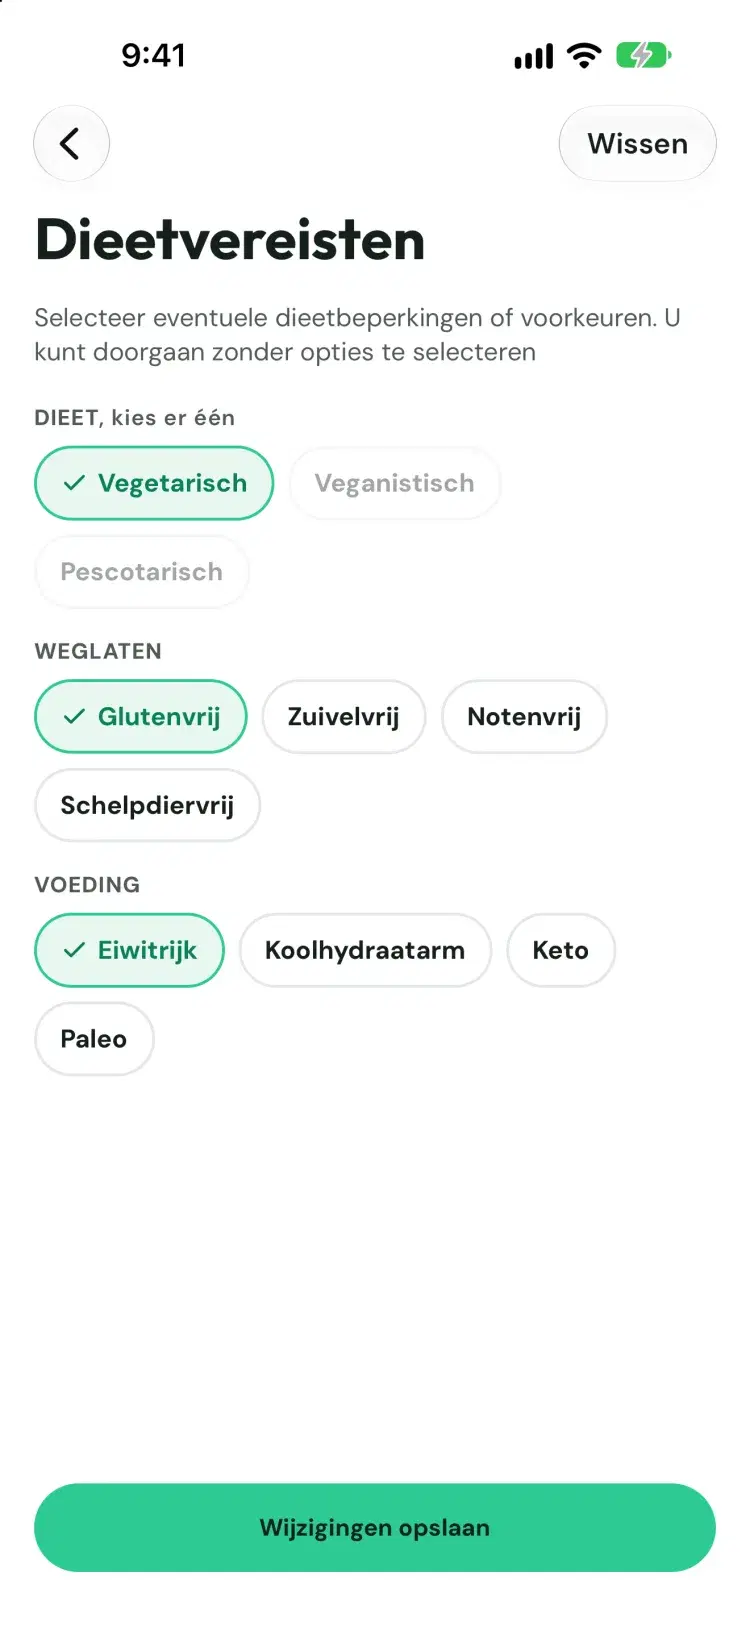This screenshot has width=750, height=1630.
Task: Toggle off the Glutenvrij chip
Action: 141,717
